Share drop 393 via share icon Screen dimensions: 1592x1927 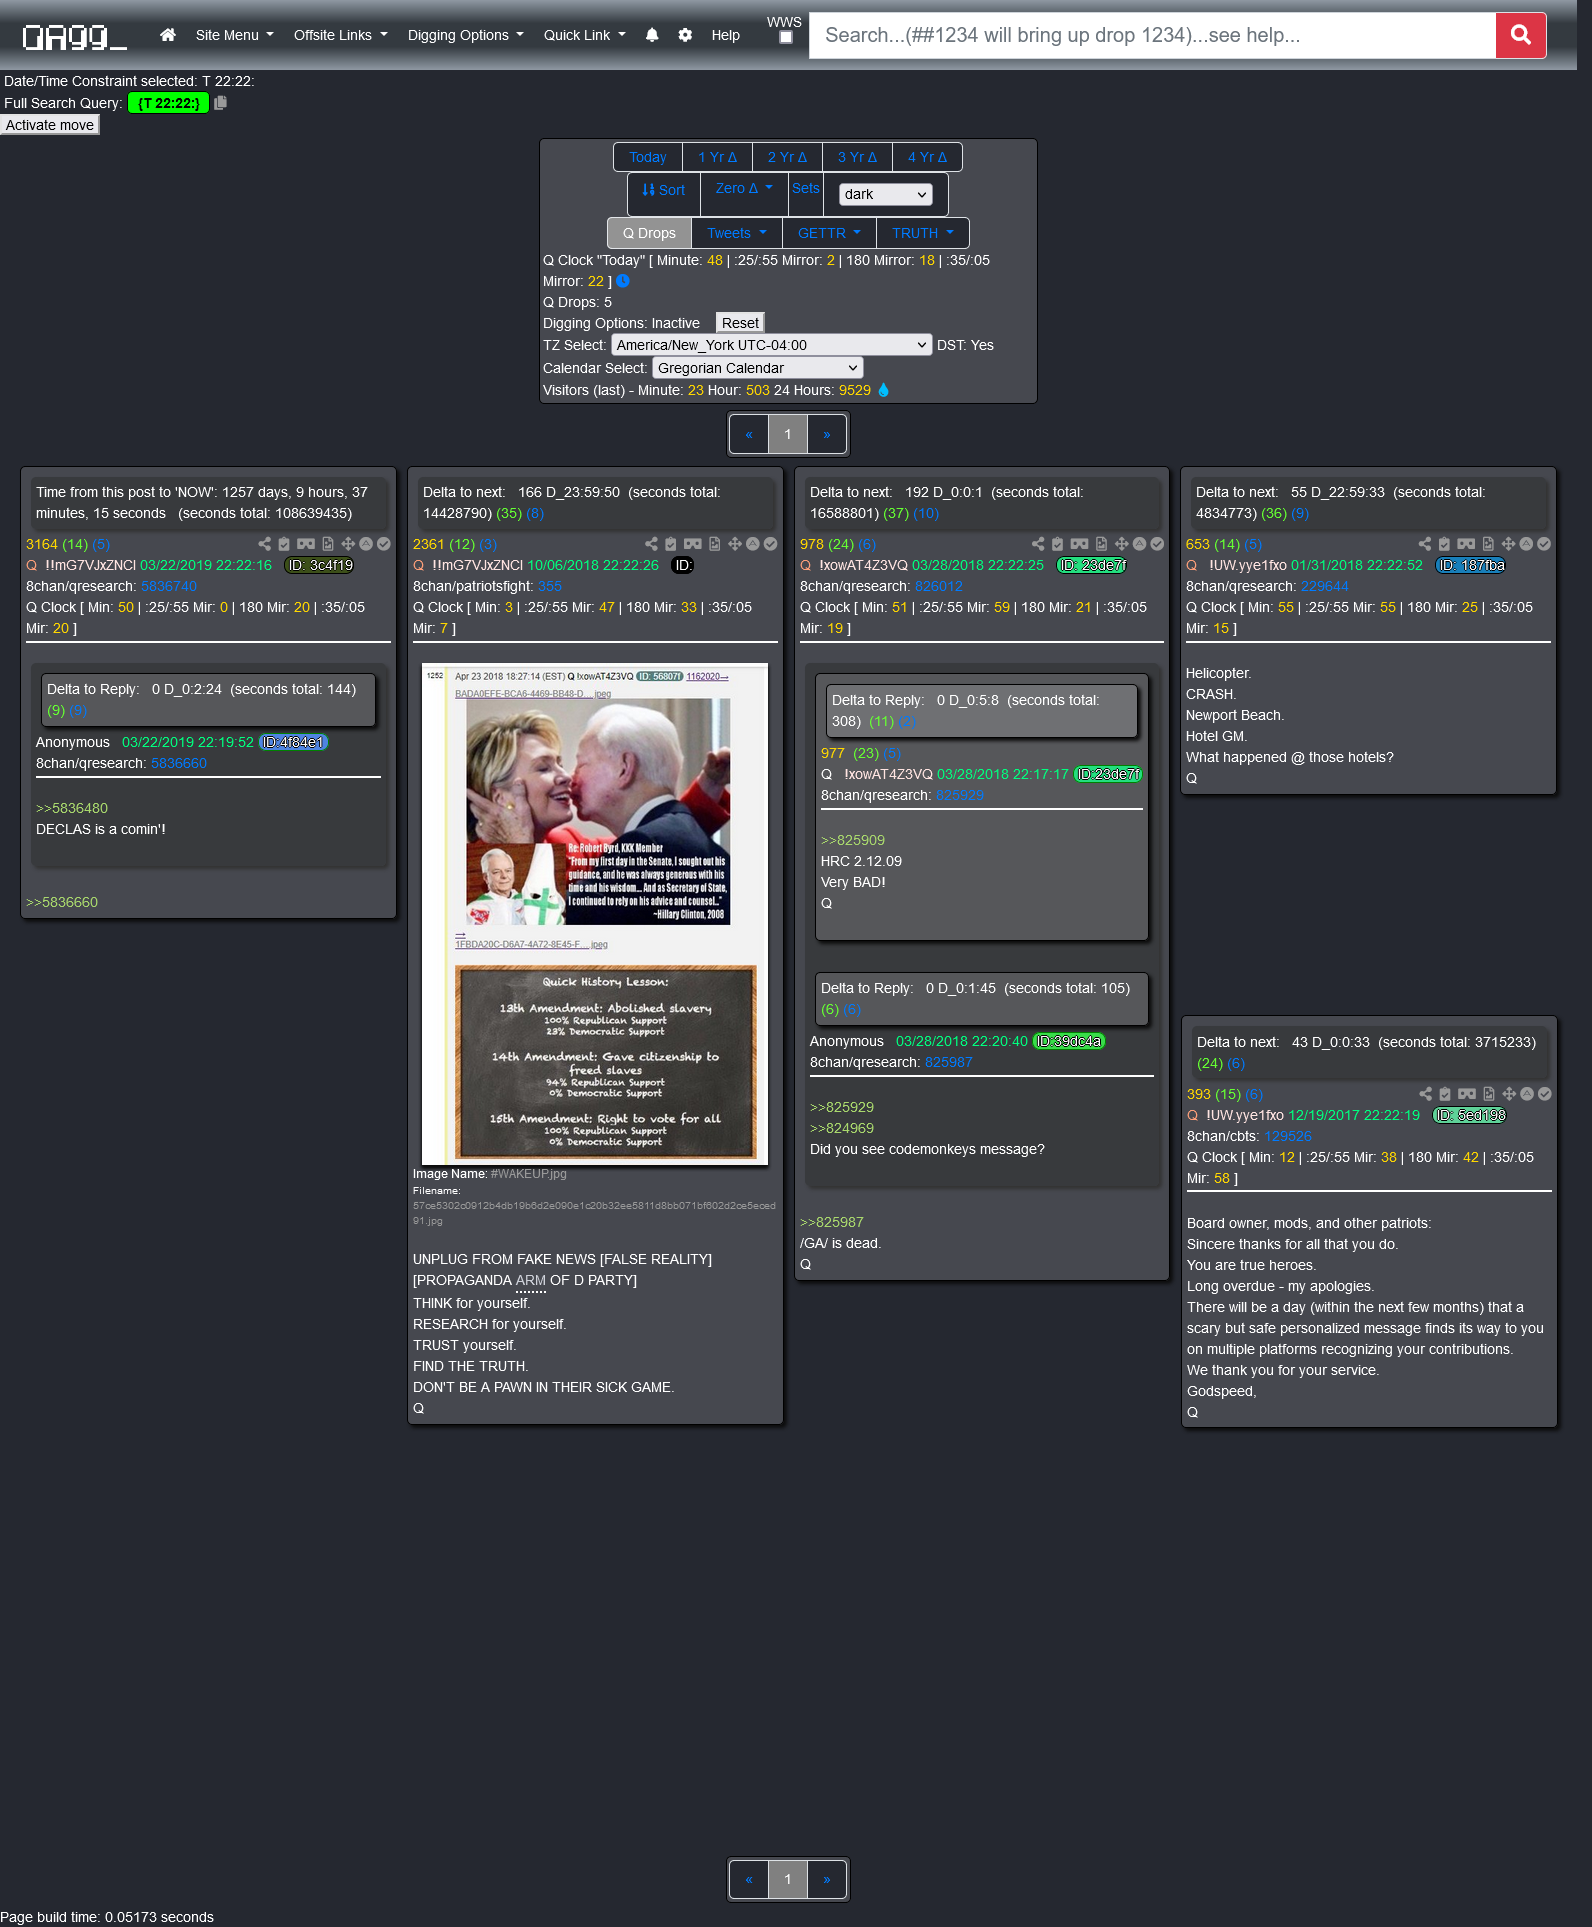[1425, 1094]
